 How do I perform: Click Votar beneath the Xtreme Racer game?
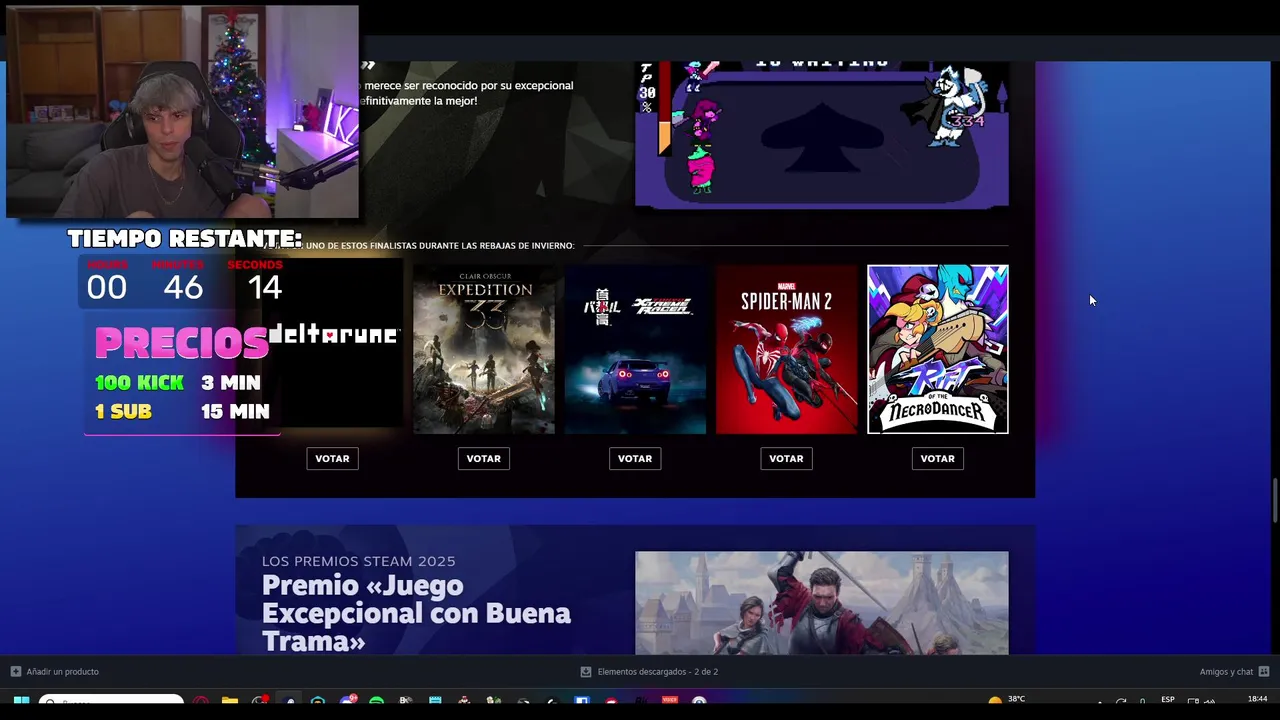pyautogui.click(x=635, y=458)
